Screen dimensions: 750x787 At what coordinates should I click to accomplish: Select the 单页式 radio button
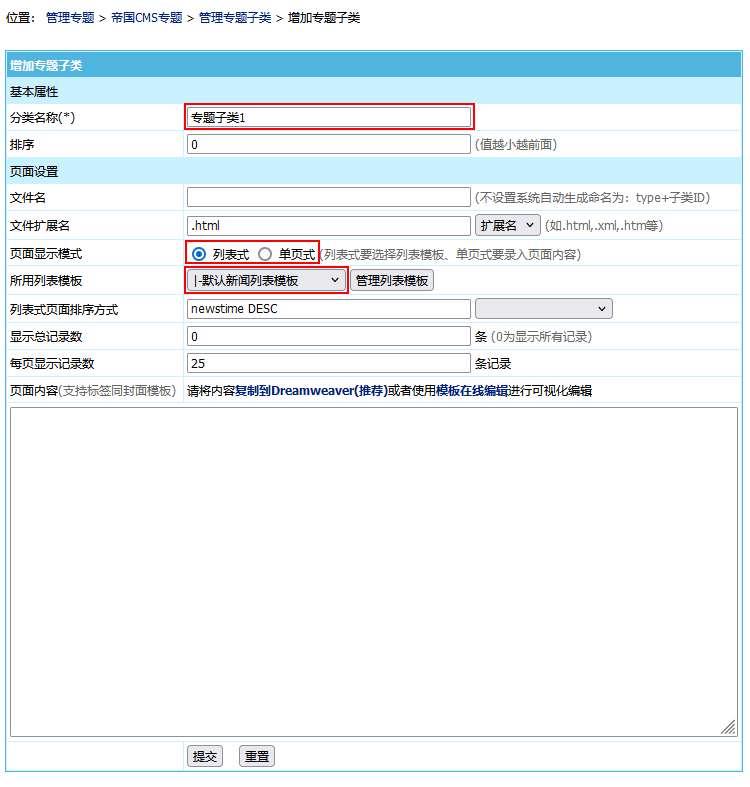click(x=265, y=254)
